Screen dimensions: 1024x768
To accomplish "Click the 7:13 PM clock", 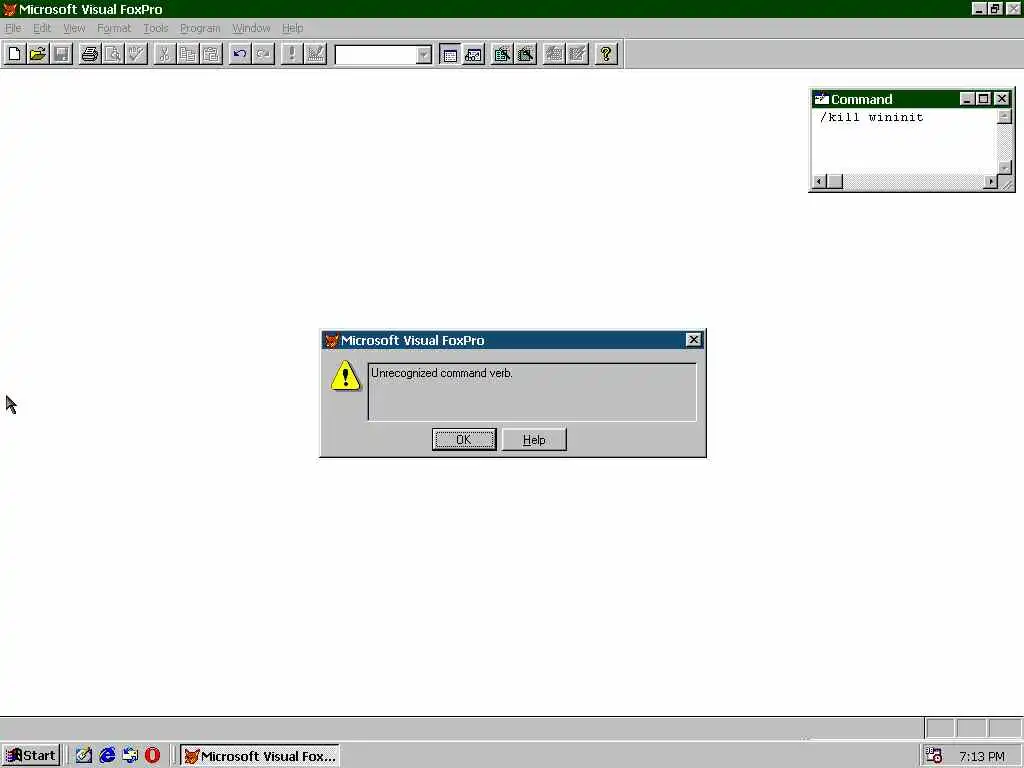I will click(982, 757).
